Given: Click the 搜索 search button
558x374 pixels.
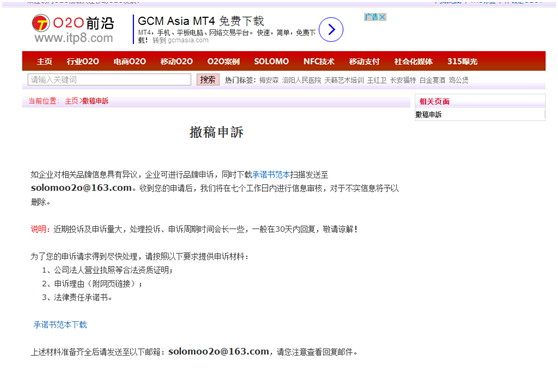Looking at the screenshot, I should [x=208, y=80].
